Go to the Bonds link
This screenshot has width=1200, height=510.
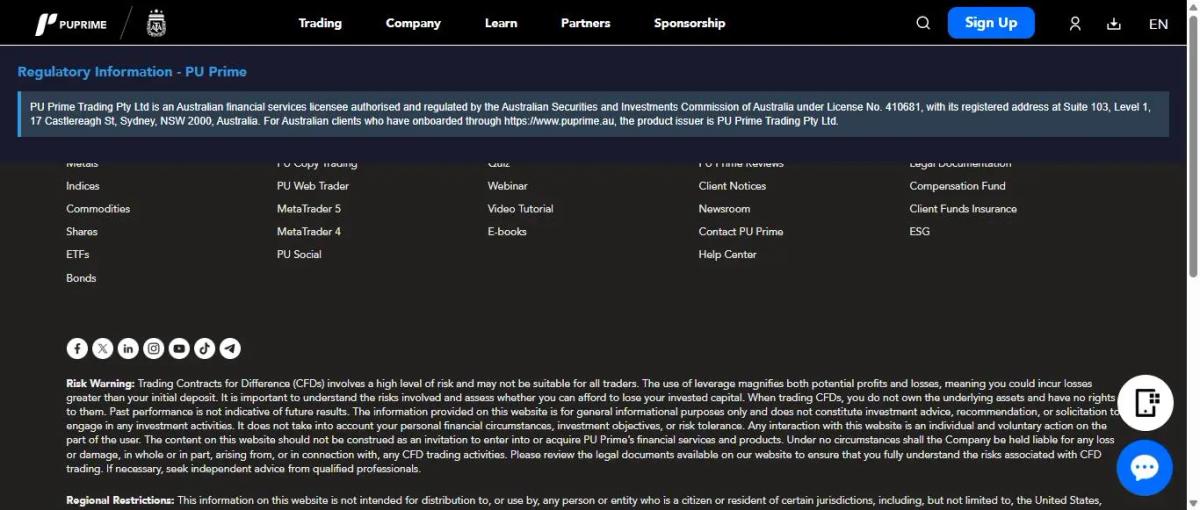(81, 278)
